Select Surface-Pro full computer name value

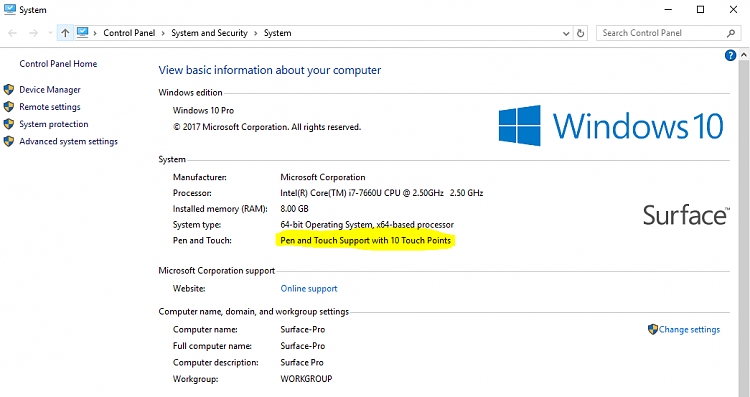pyautogui.click(x=303, y=346)
